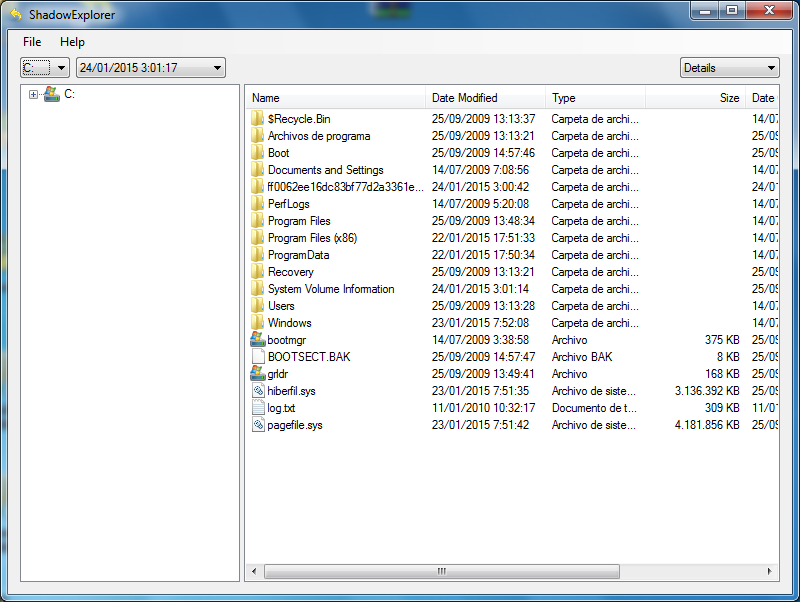
Task: Click the Users folder icon
Action: click(257, 306)
